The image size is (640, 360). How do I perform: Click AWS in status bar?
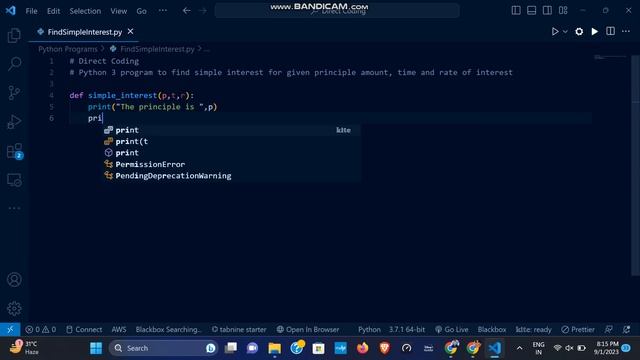point(119,329)
